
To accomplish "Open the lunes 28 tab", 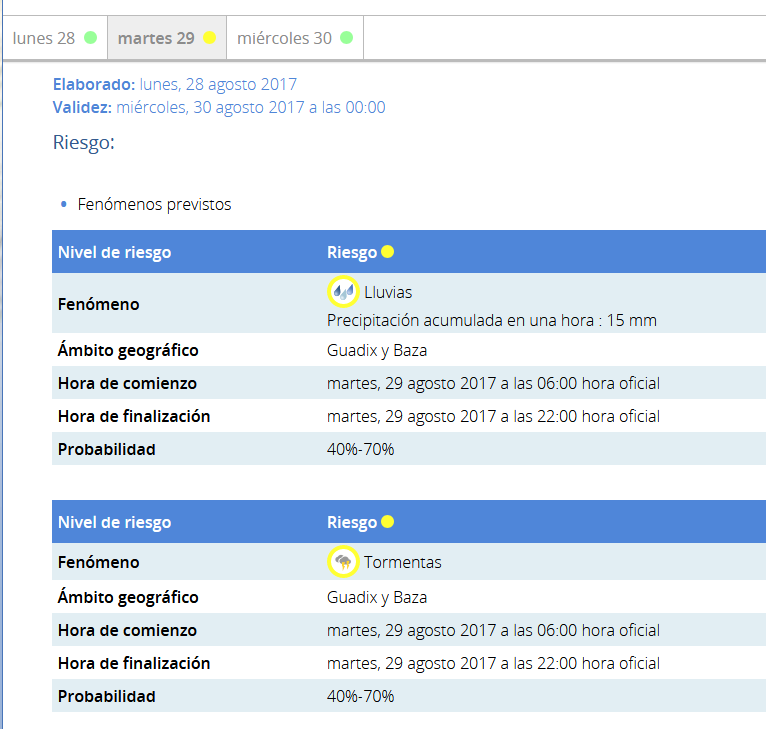I will pos(44,38).
